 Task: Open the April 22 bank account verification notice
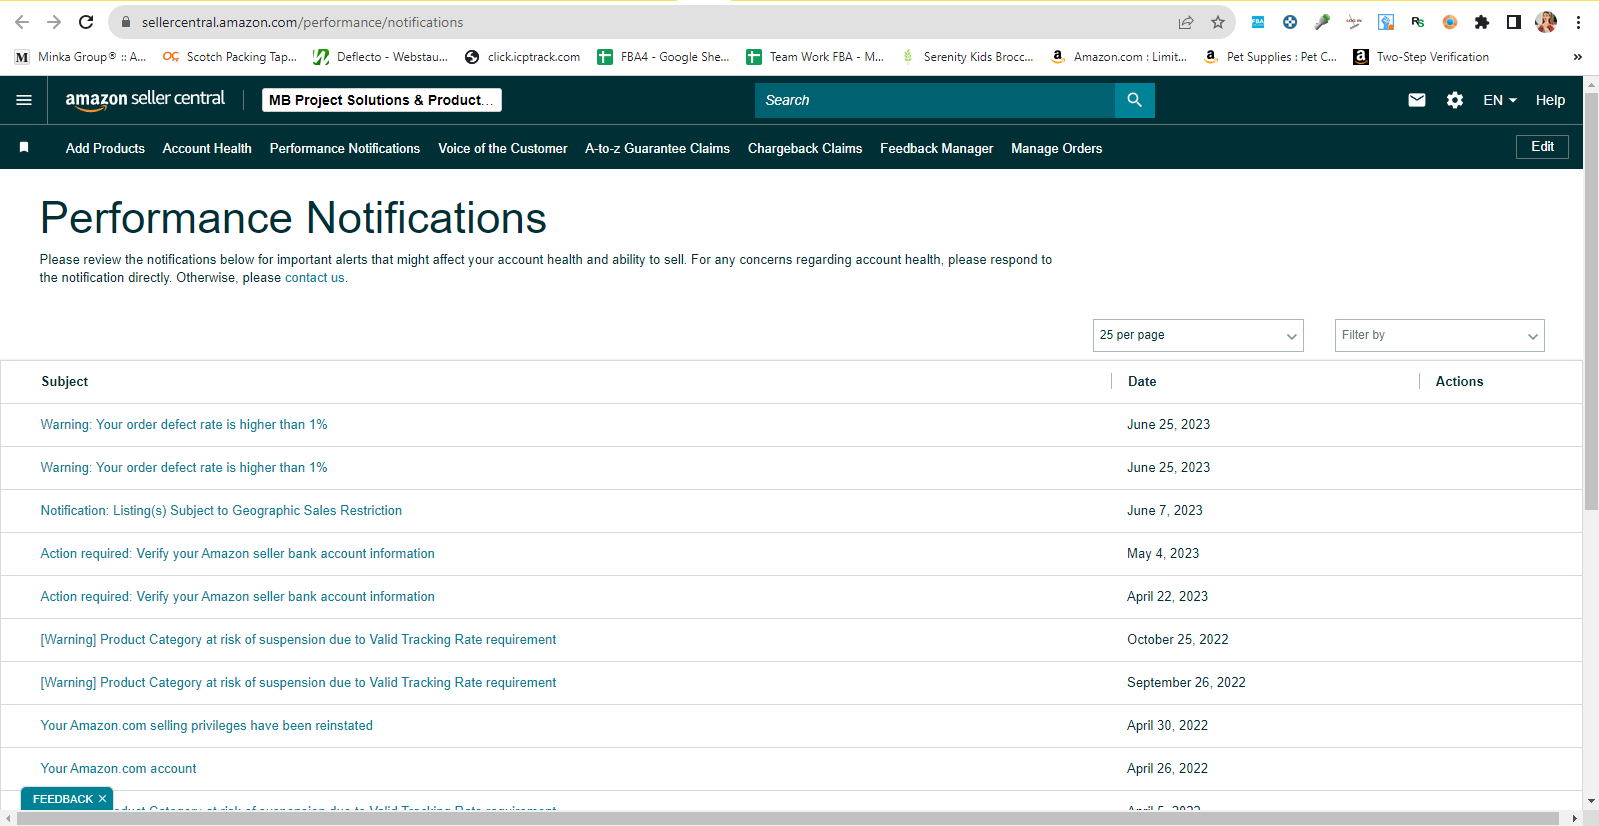click(237, 597)
